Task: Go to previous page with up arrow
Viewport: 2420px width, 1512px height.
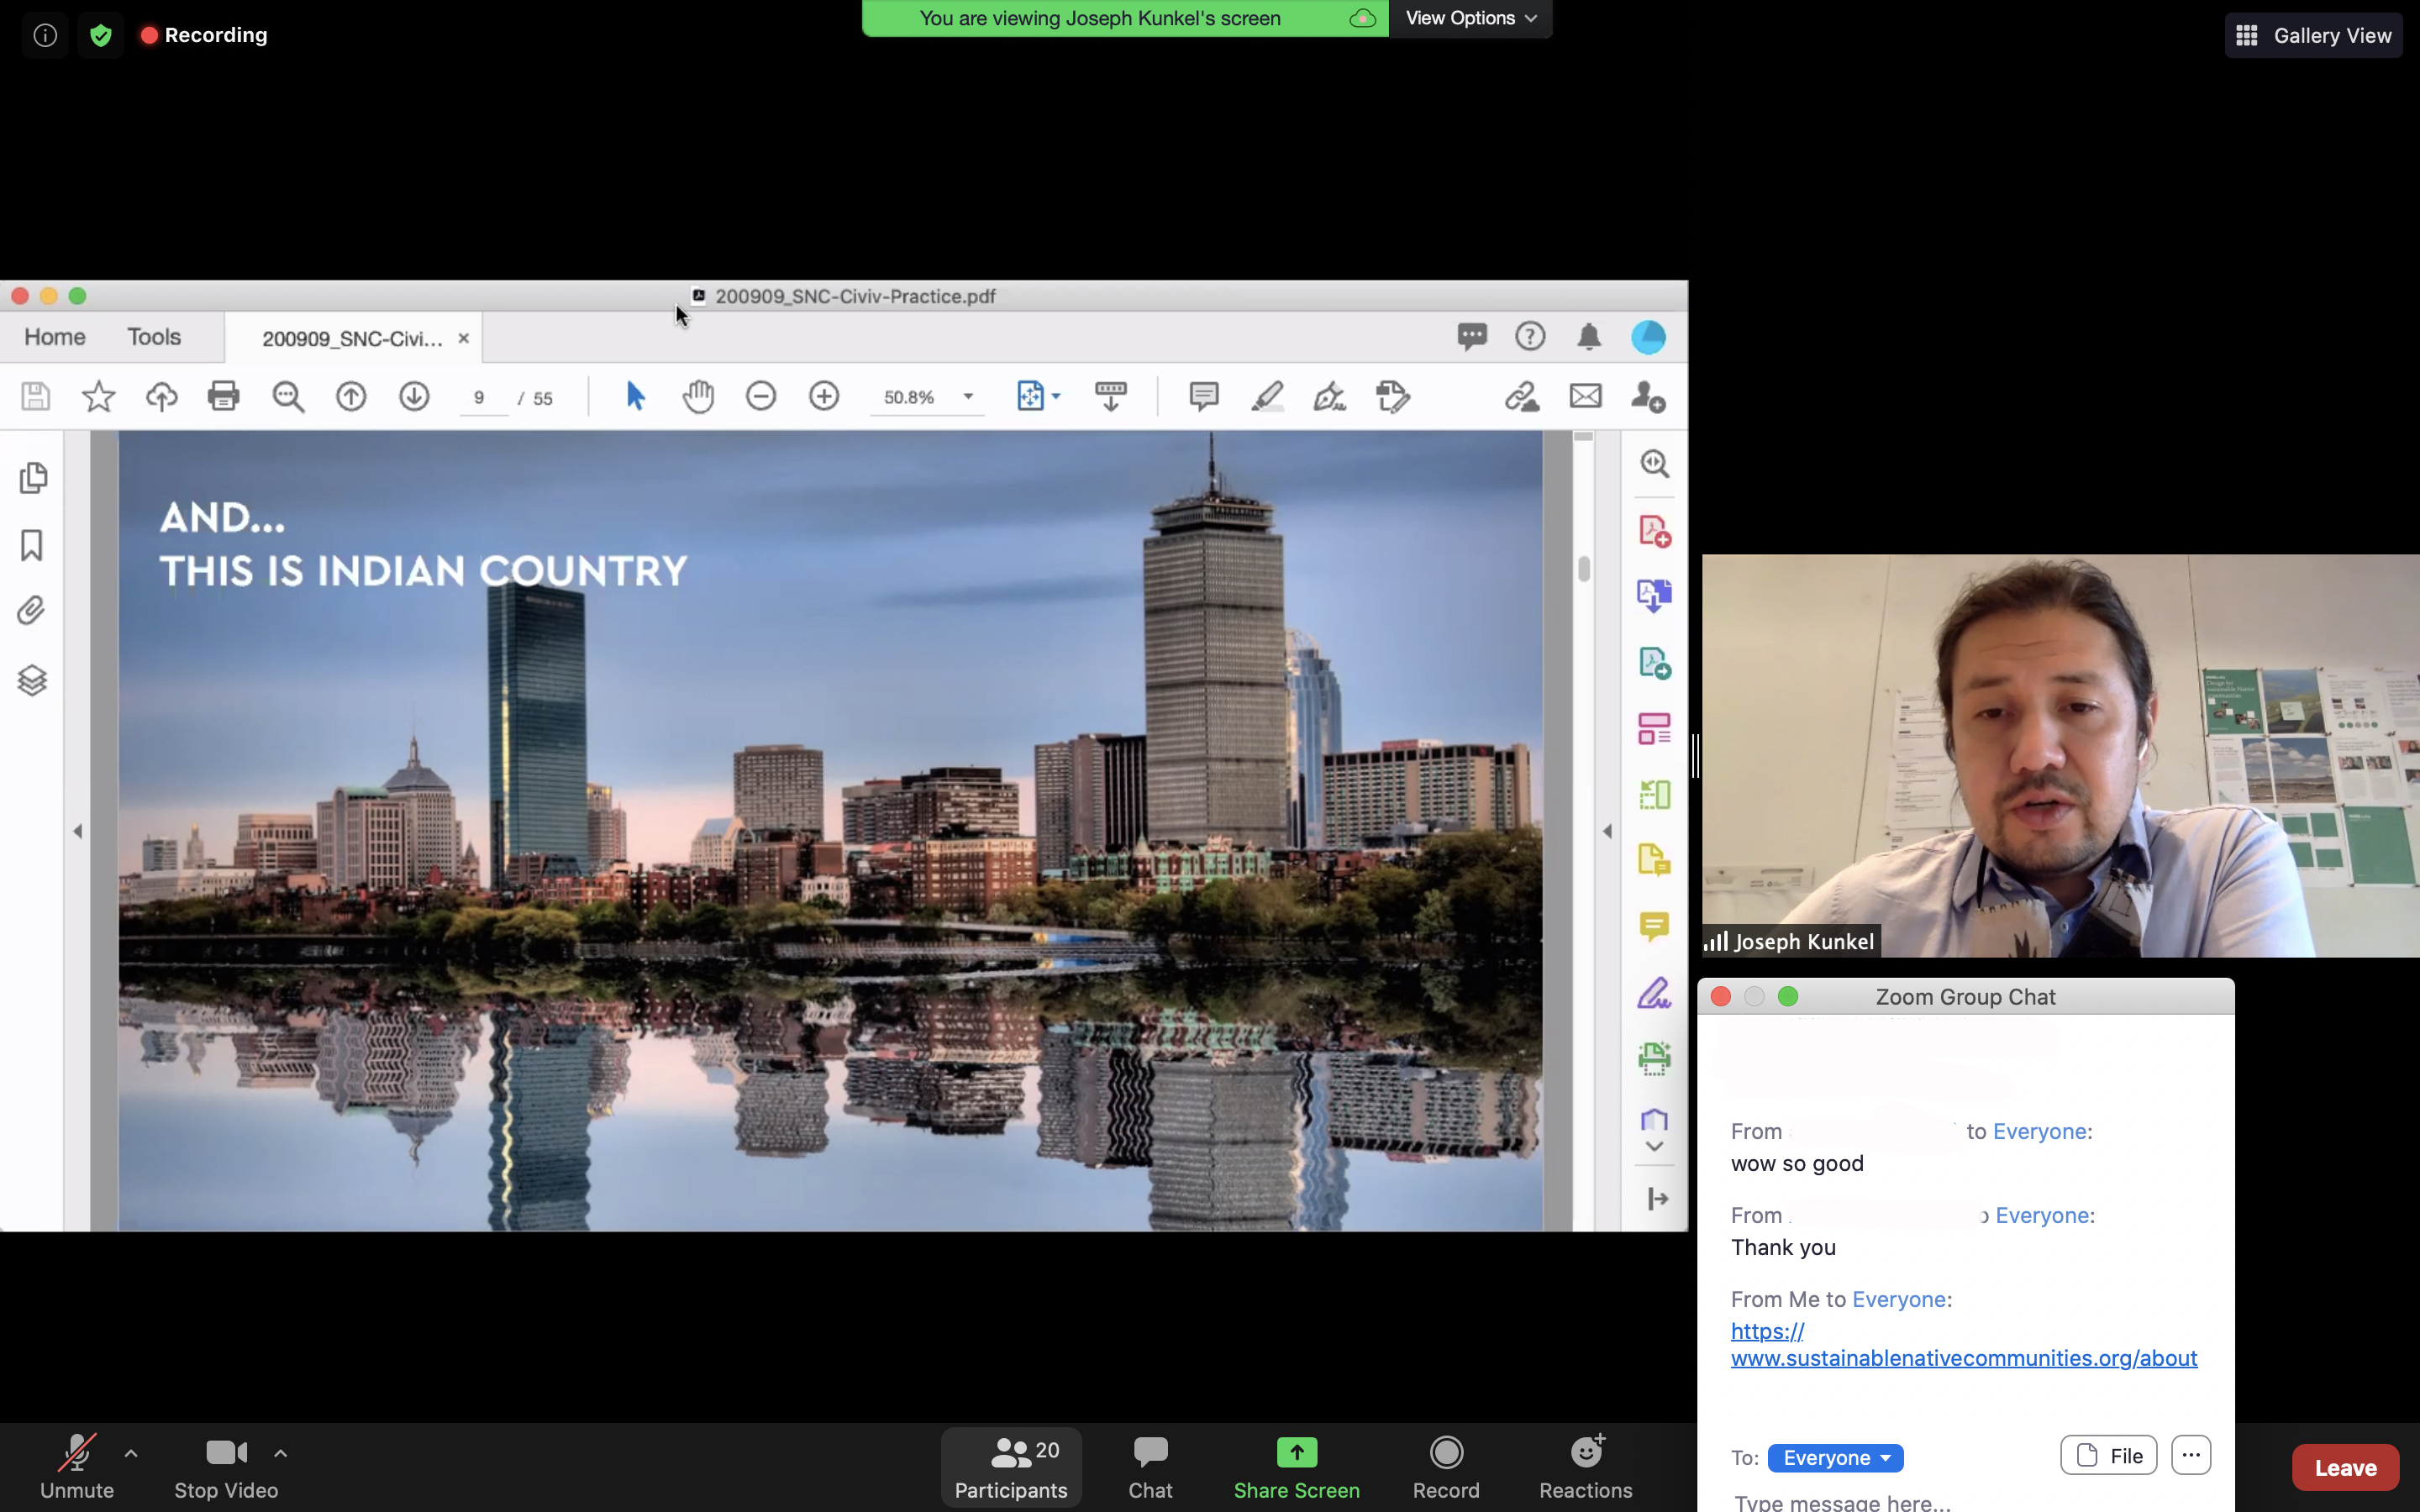Action: (351, 397)
